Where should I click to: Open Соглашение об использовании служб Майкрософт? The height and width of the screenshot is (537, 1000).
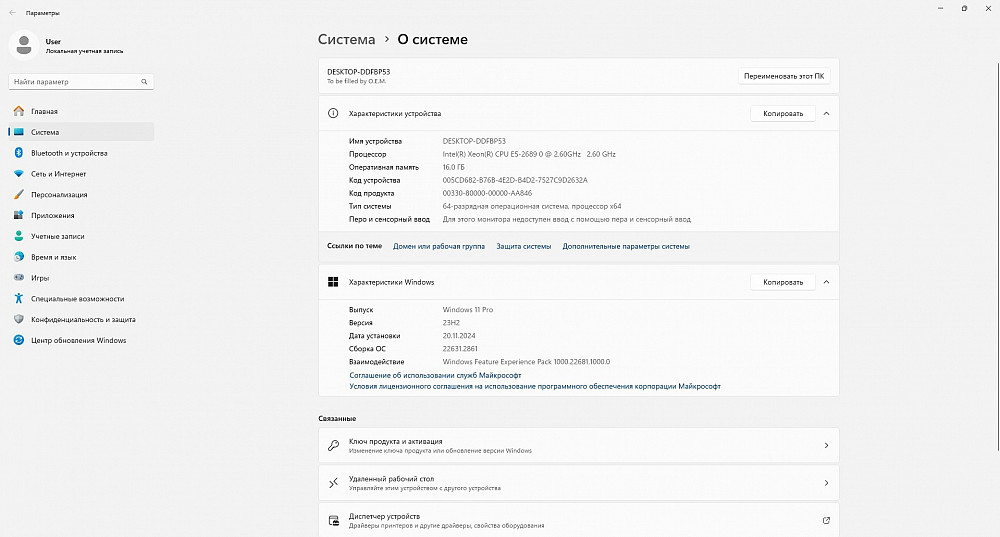[x=435, y=375]
